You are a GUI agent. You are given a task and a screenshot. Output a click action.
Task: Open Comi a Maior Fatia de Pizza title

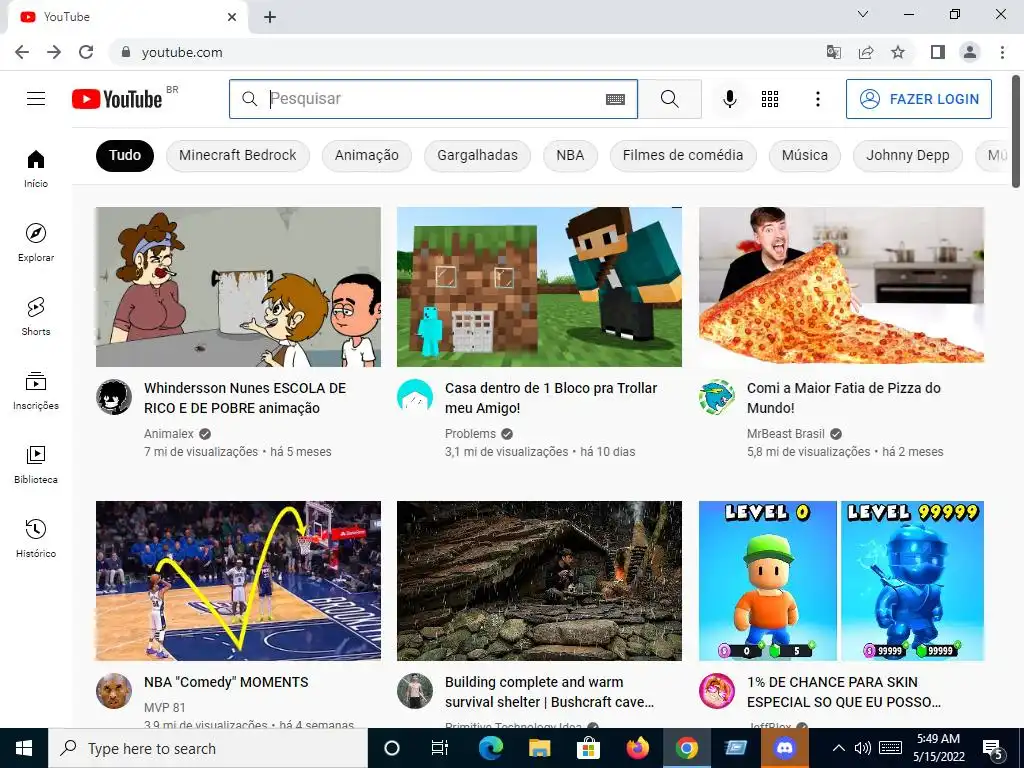pyautogui.click(x=844, y=398)
